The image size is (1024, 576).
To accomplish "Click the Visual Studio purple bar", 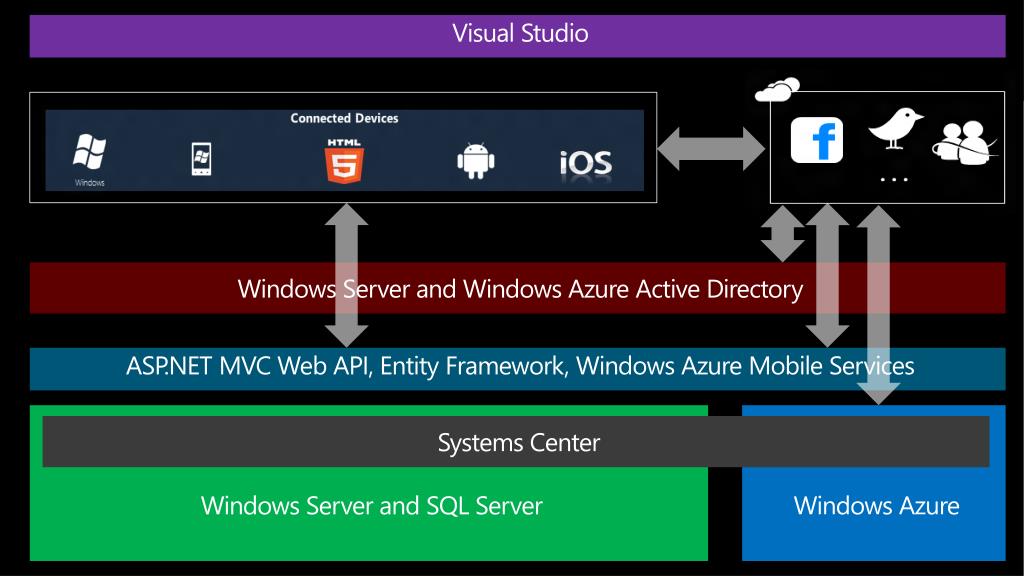I will coord(517,36).
